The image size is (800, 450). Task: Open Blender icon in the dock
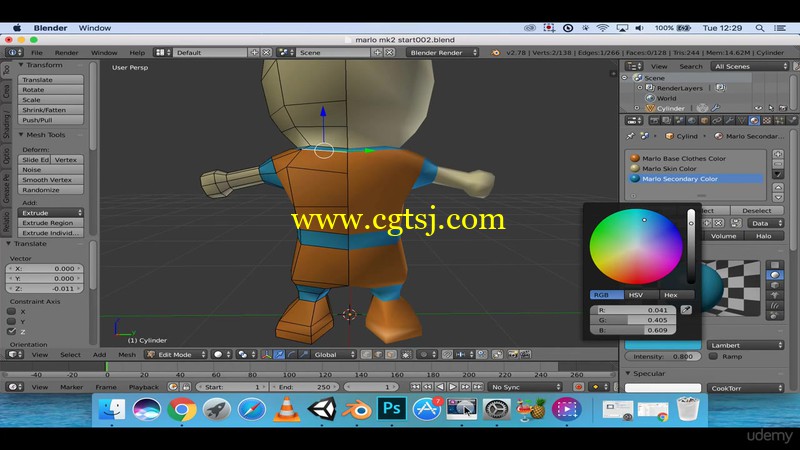pos(356,410)
